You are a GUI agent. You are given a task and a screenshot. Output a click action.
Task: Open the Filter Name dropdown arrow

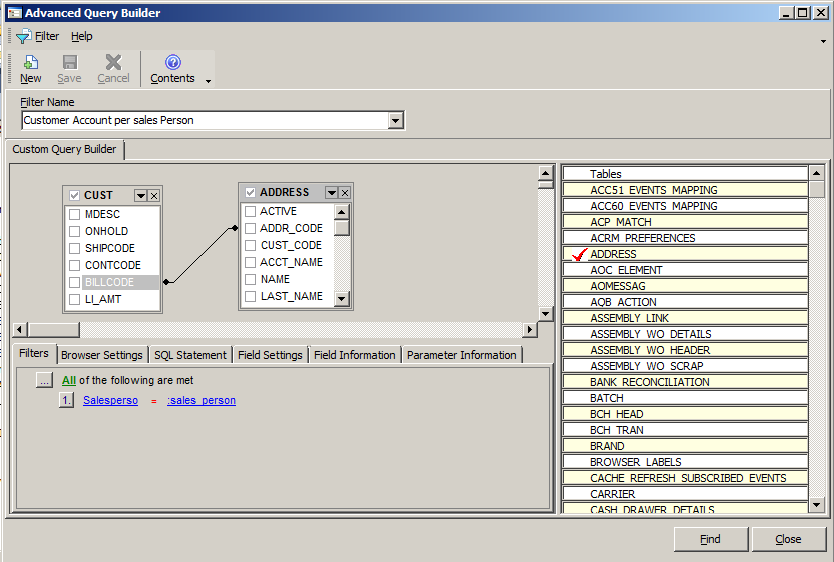click(395, 121)
